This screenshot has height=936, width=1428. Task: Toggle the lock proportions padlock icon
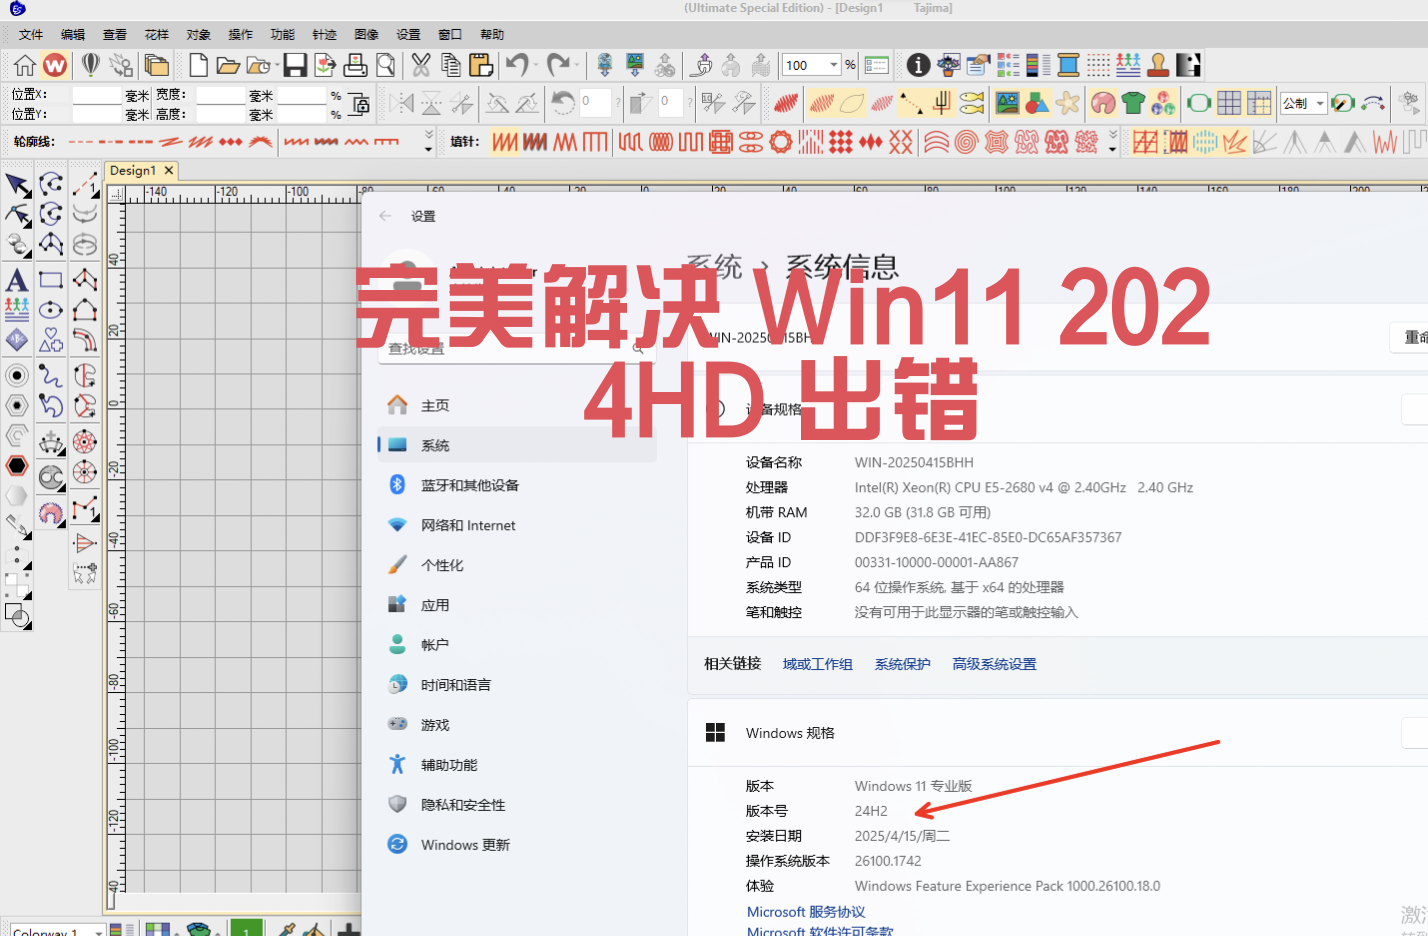(x=360, y=104)
